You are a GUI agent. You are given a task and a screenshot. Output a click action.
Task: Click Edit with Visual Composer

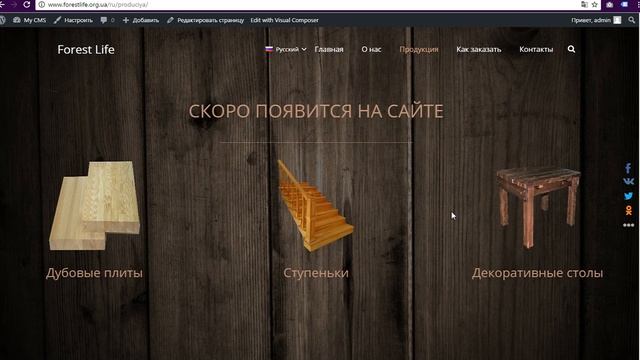coord(284,20)
